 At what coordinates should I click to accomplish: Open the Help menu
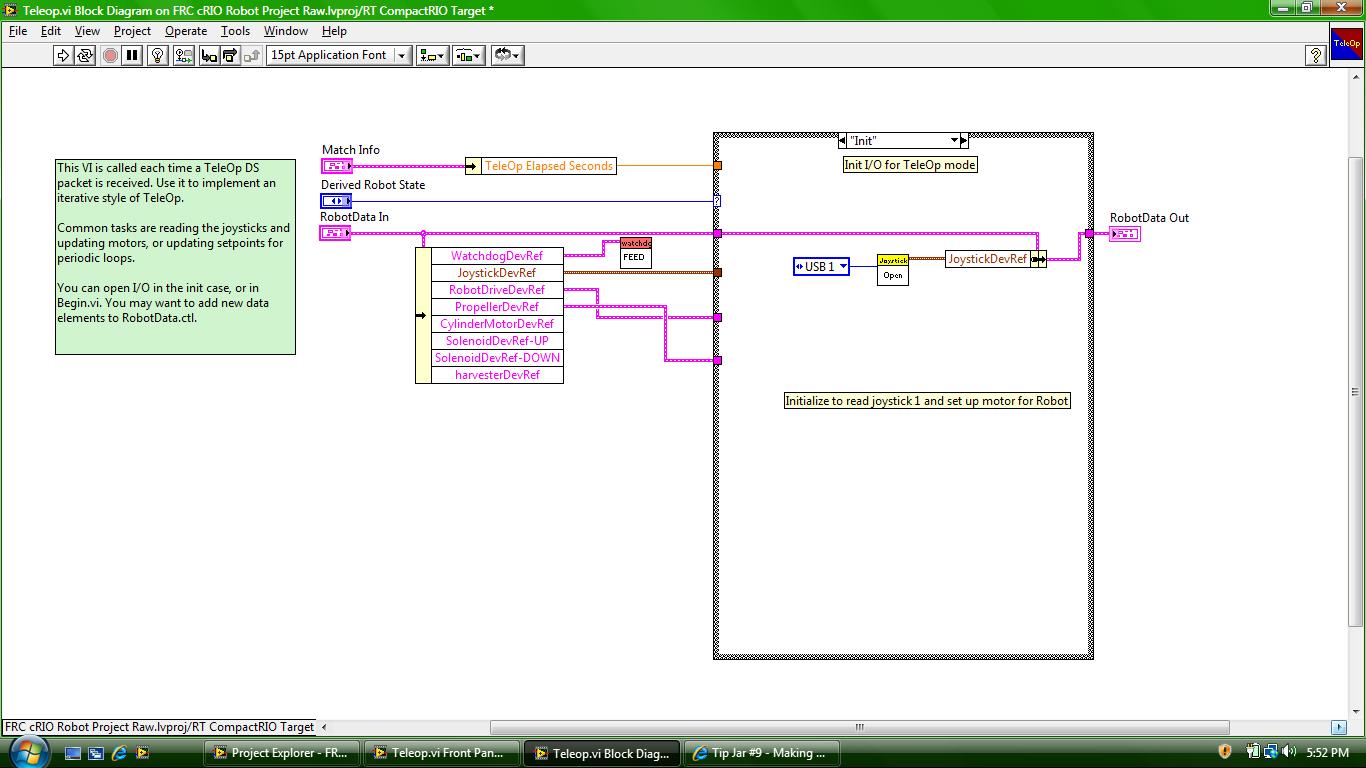334,31
